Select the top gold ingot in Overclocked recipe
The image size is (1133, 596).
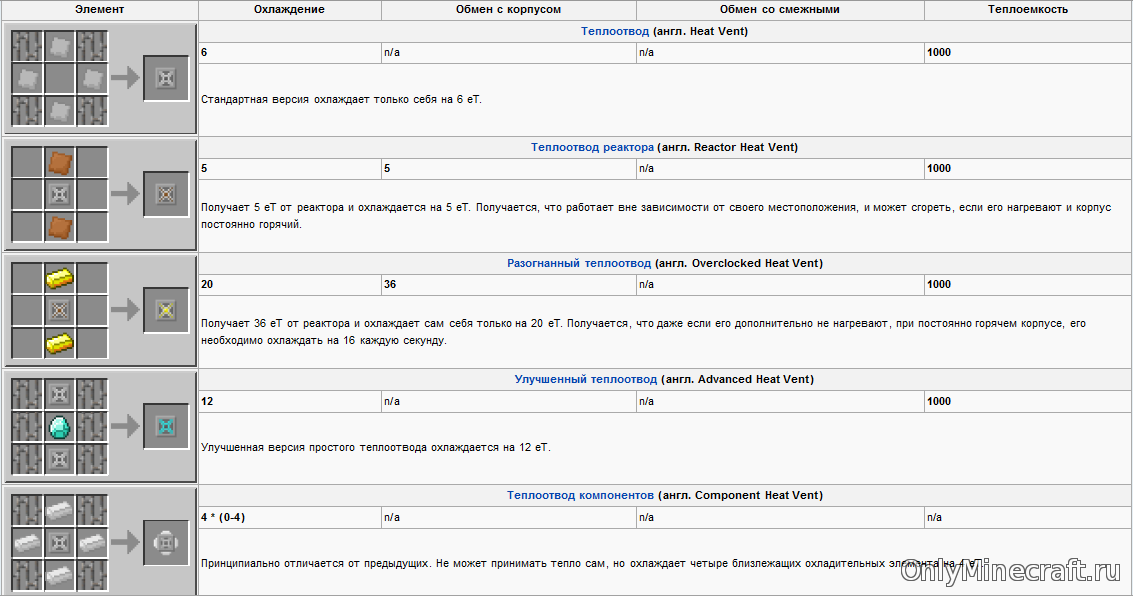60,278
